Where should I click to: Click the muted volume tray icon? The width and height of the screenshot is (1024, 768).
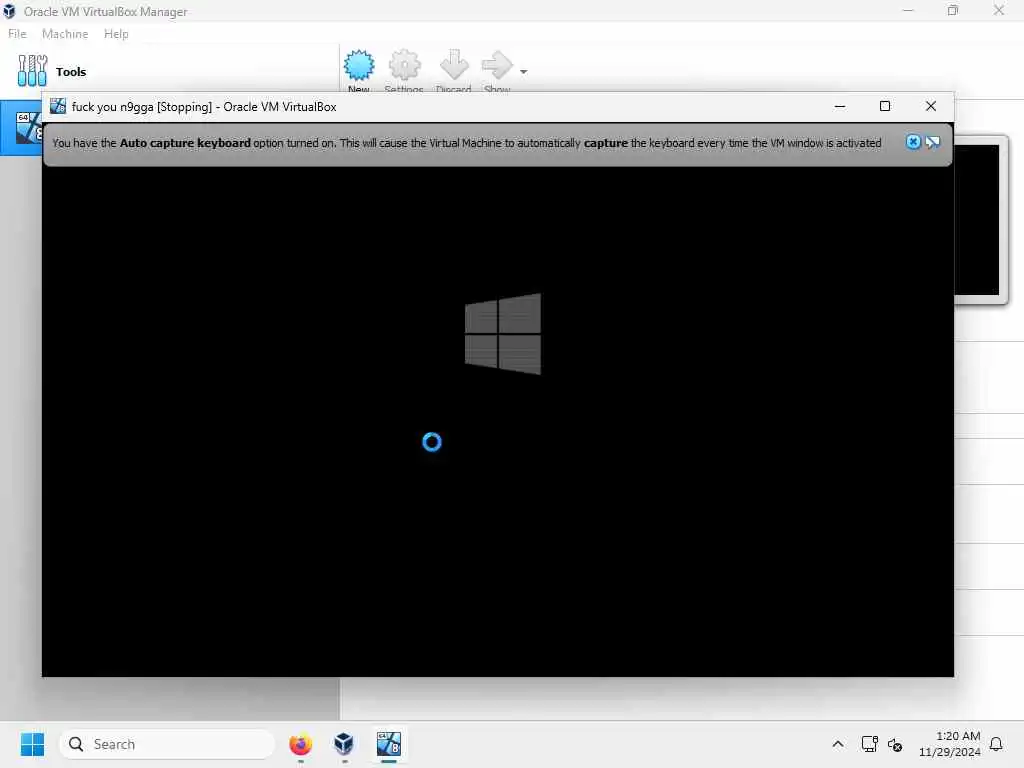tap(895, 744)
